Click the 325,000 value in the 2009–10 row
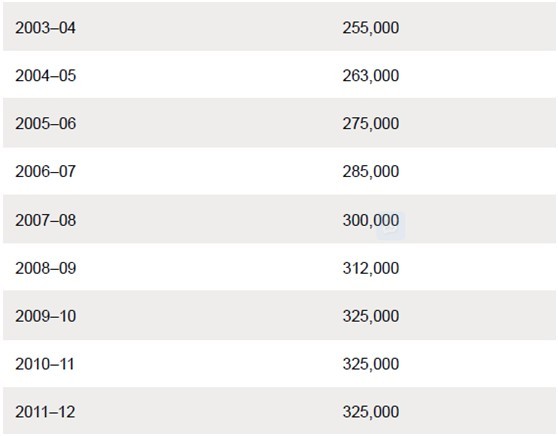Image resolution: width=558 pixels, height=436 pixels. [x=370, y=316]
